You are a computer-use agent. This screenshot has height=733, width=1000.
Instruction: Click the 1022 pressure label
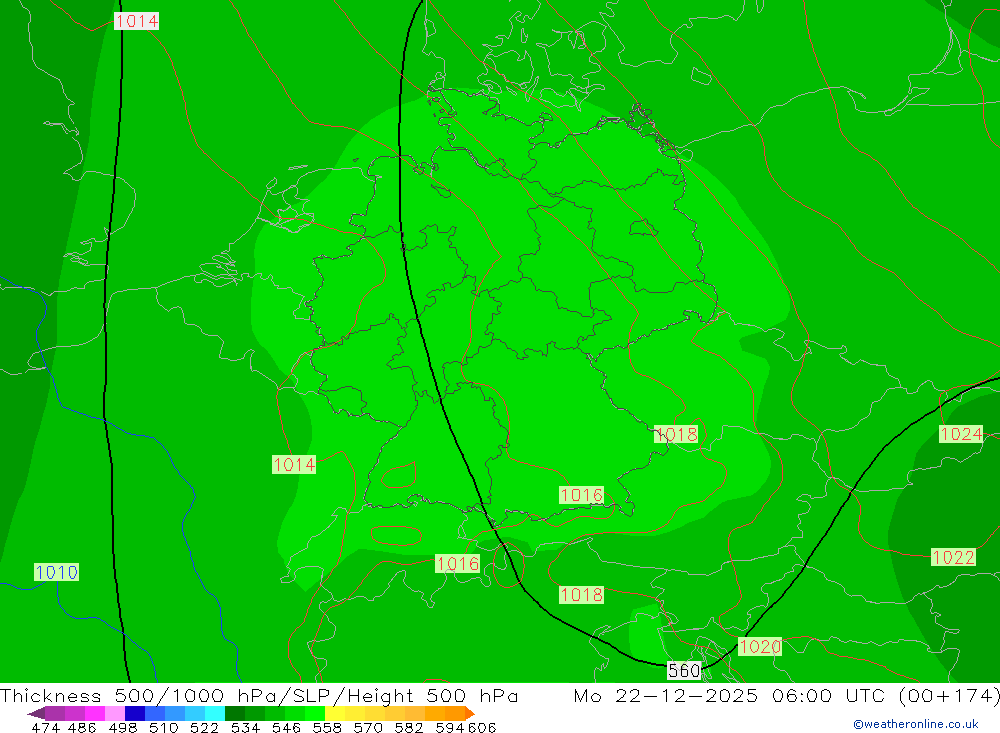[x=953, y=558]
